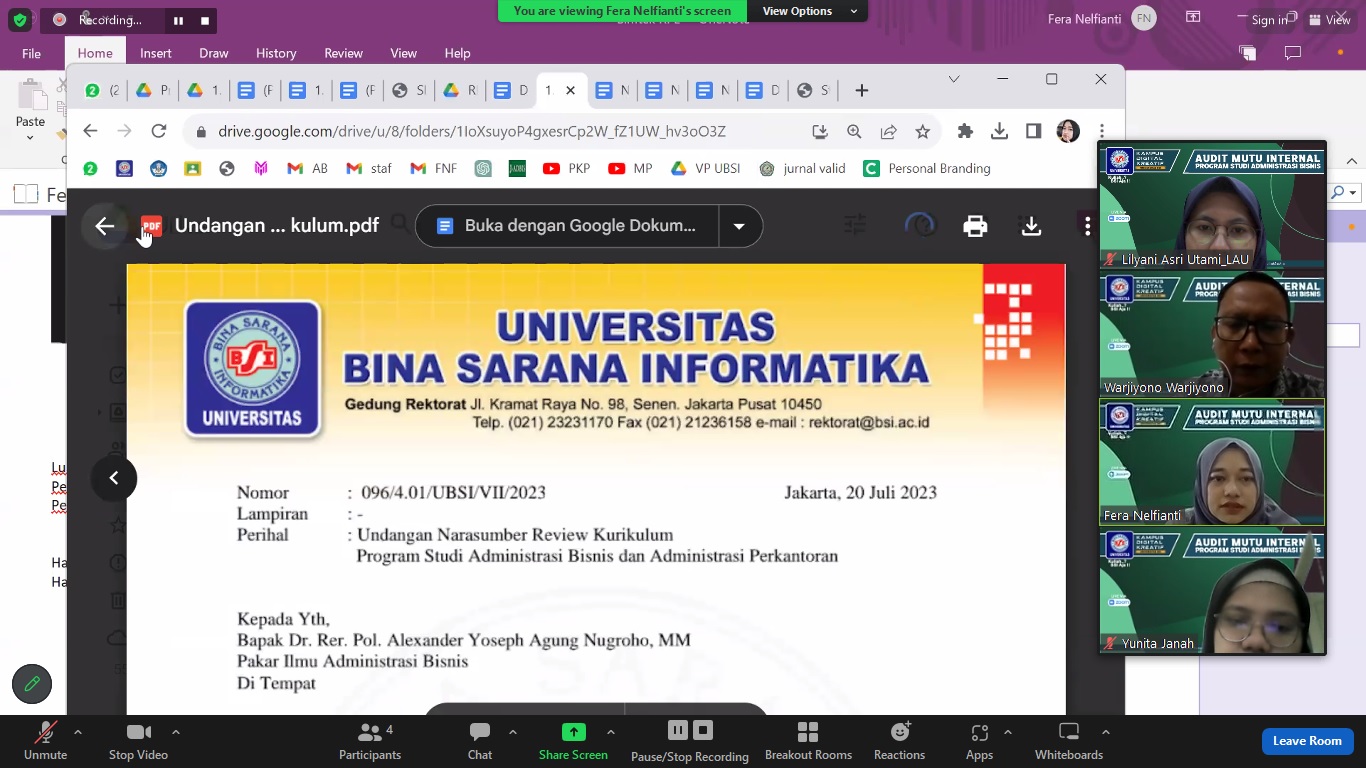The height and width of the screenshot is (768, 1366).
Task: Stop Video in the Zoom toolbar
Action: point(138,741)
